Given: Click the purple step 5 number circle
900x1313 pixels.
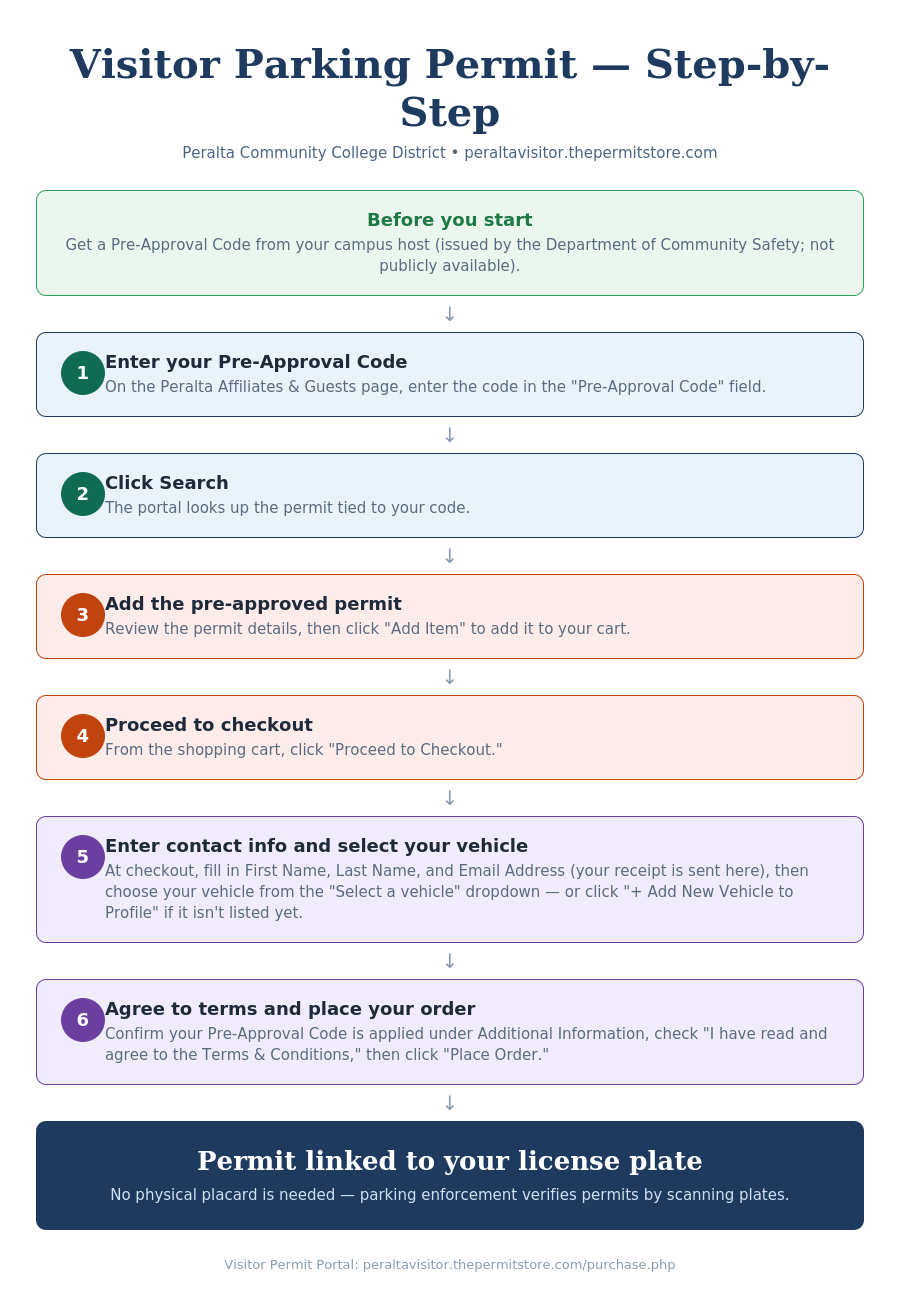Looking at the screenshot, I should click(83, 857).
